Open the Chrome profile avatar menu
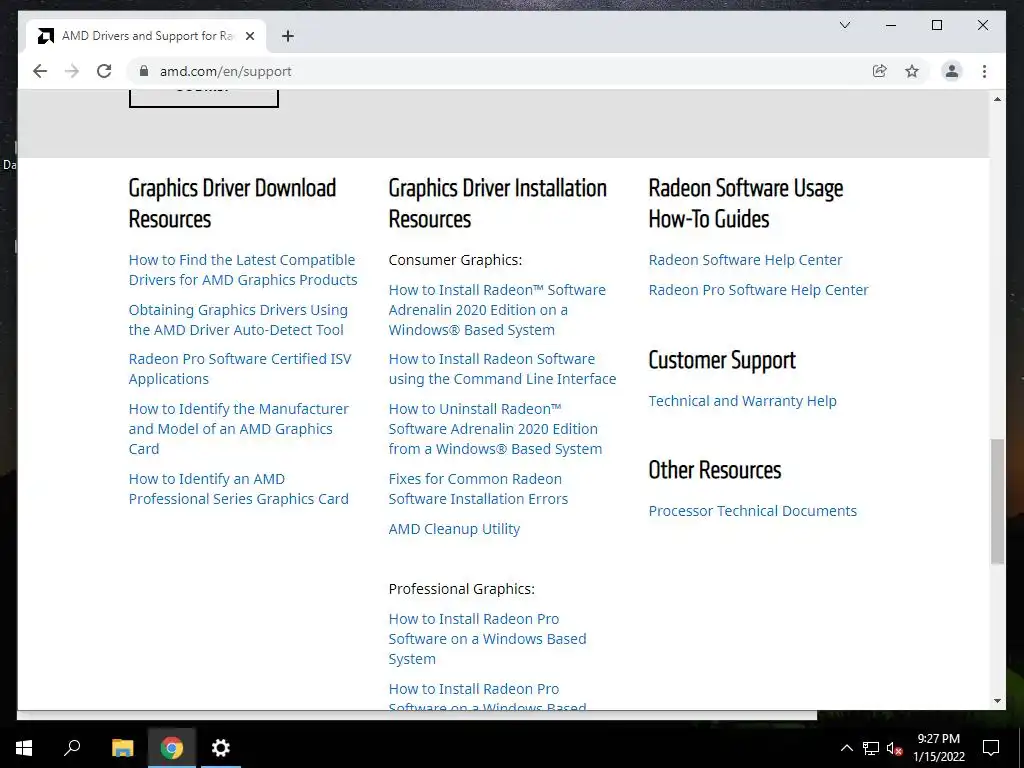This screenshot has height=768, width=1024. pyautogui.click(x=952, y=71)
